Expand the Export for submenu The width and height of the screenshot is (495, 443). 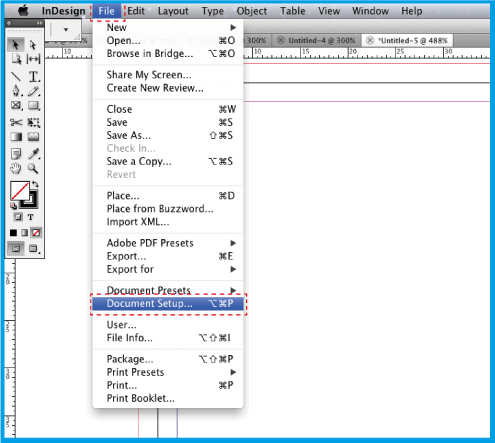(x=168, y=269)
